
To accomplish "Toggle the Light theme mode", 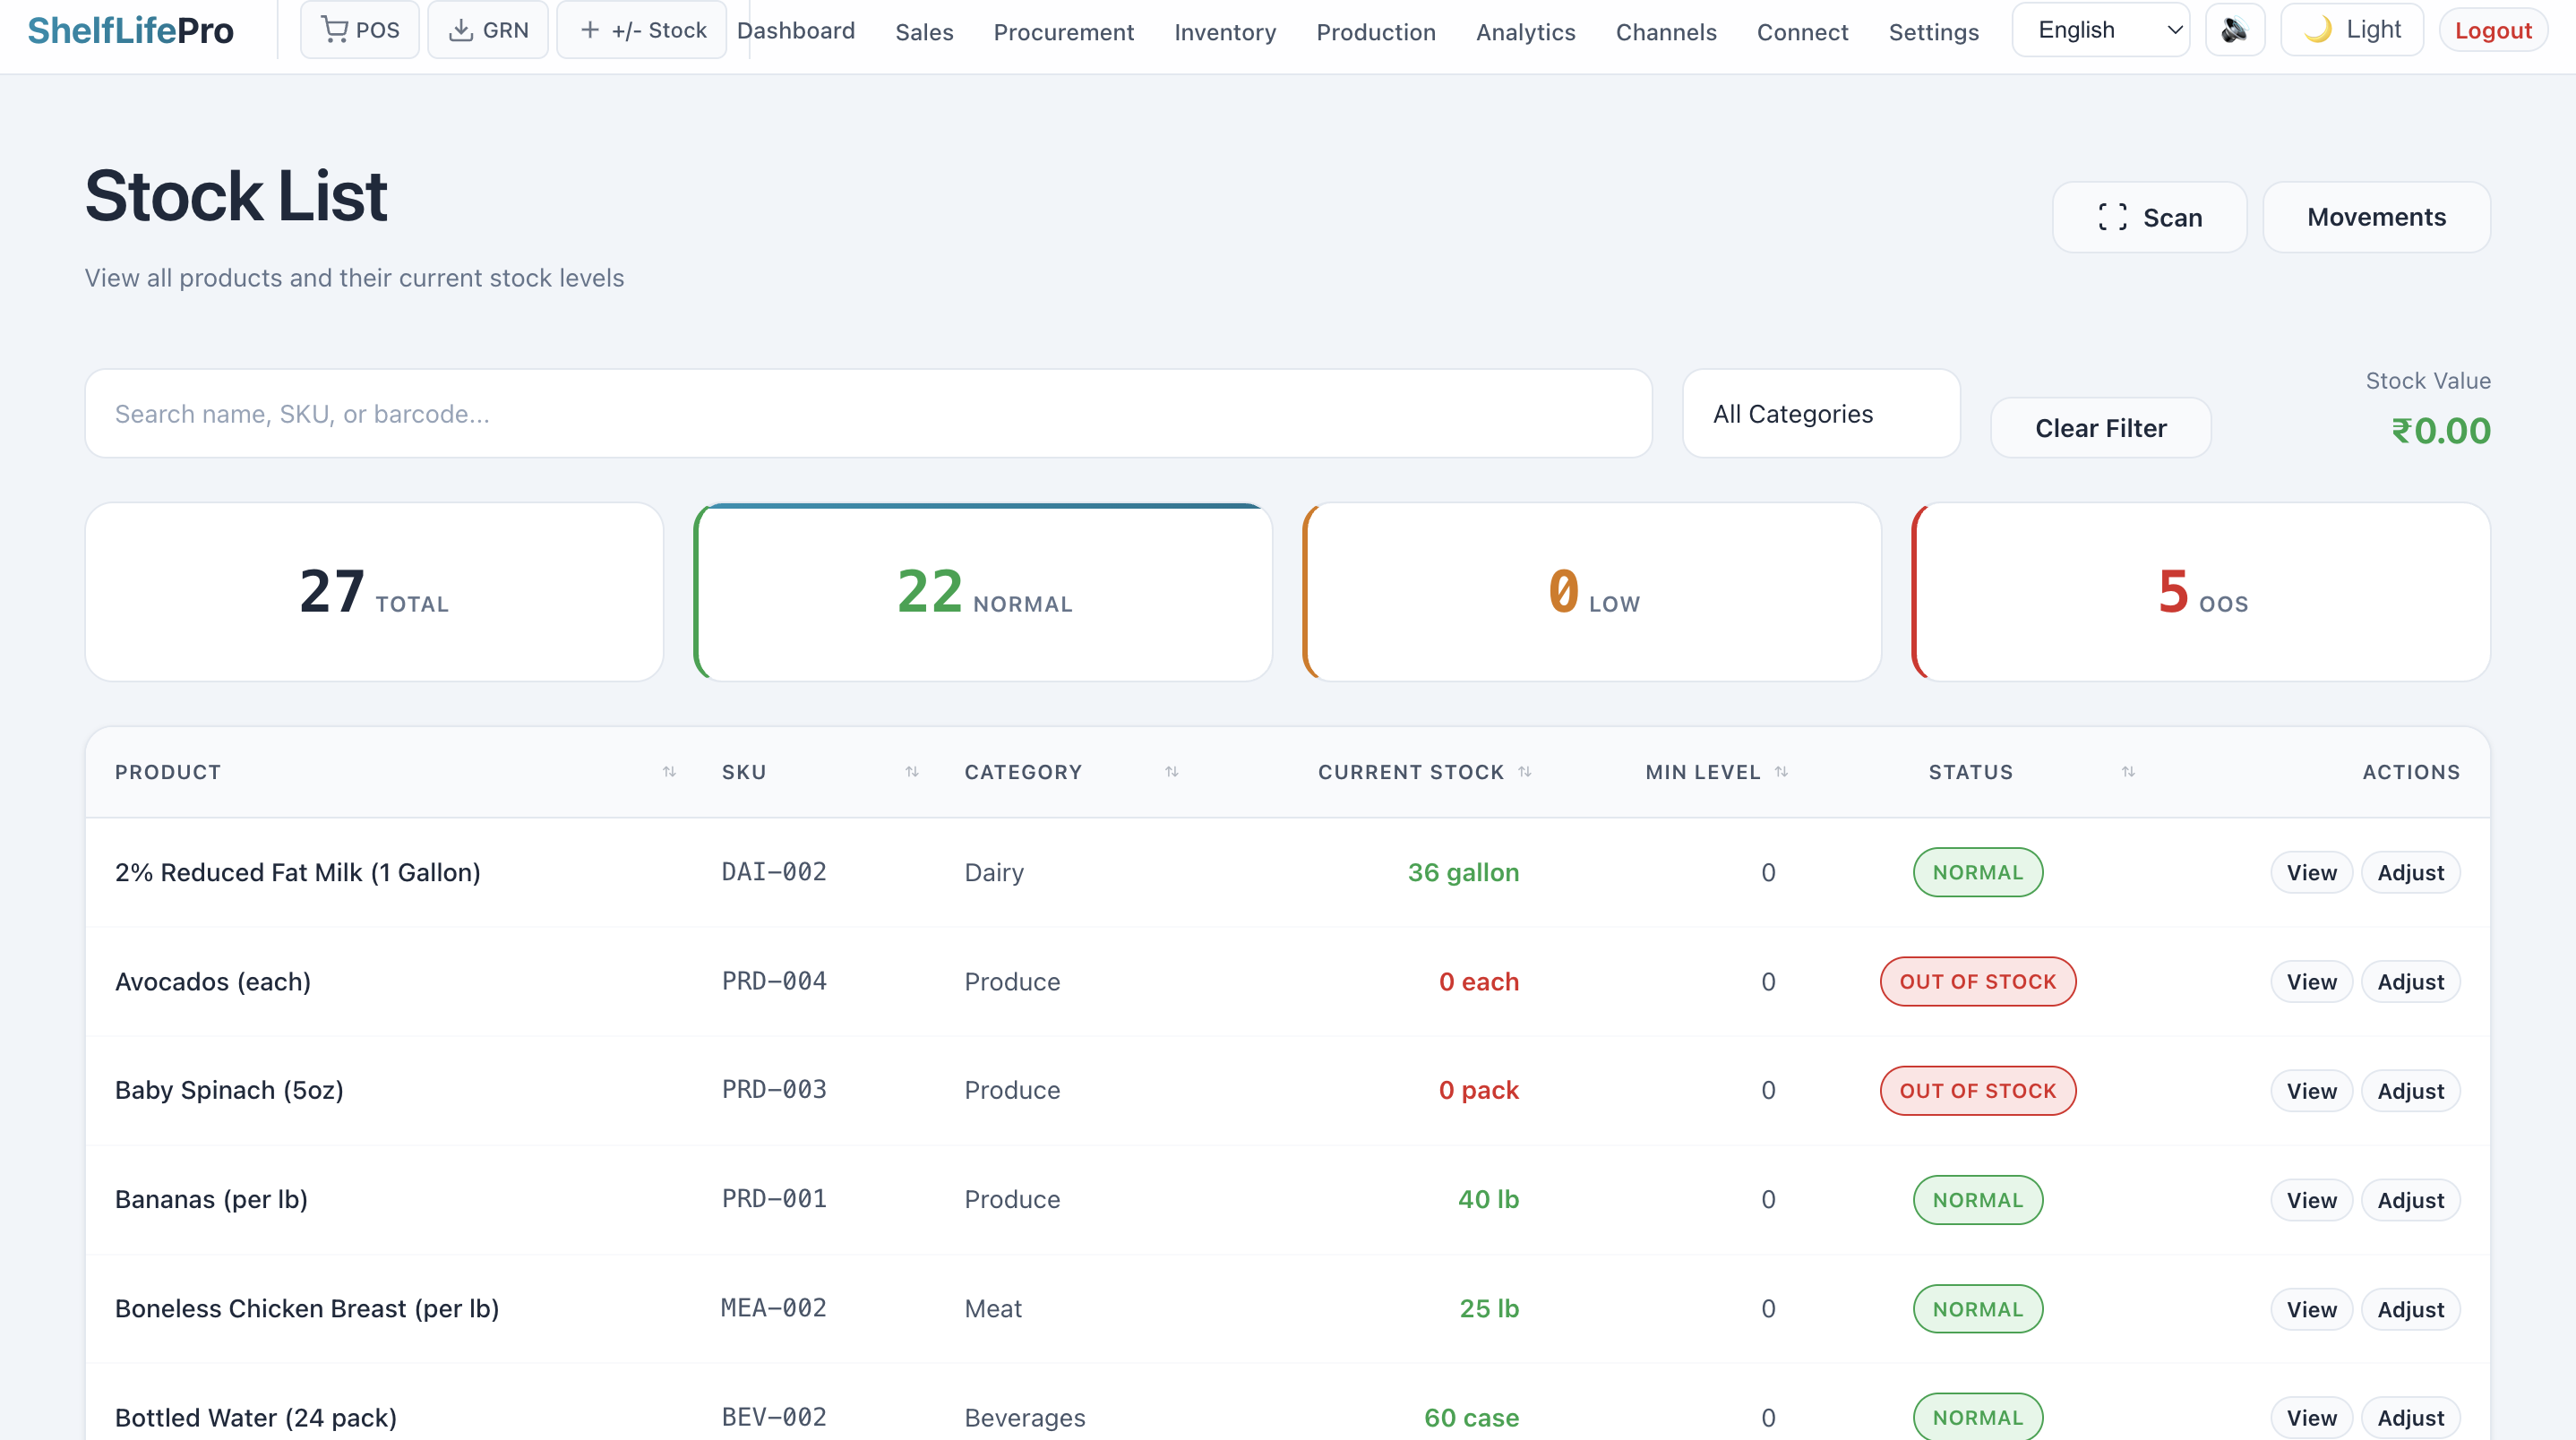I will tap(2352, 30).
